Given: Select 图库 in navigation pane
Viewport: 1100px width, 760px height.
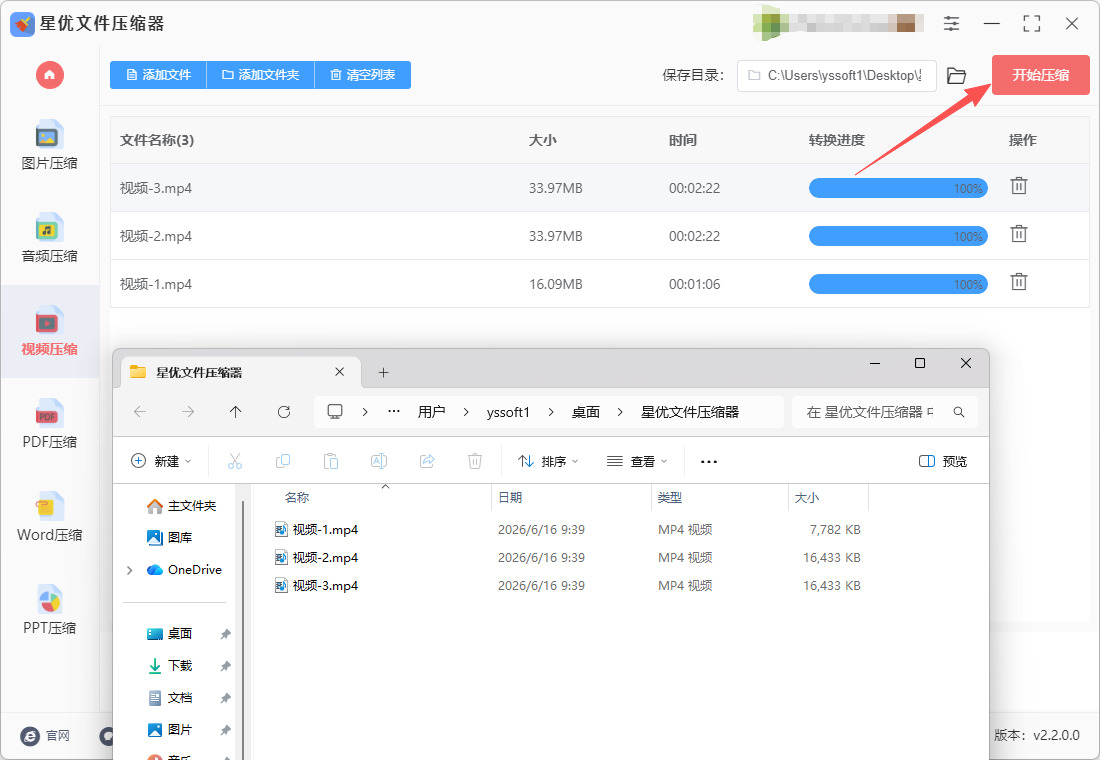Looking at the screenshot, I should 170,538.
